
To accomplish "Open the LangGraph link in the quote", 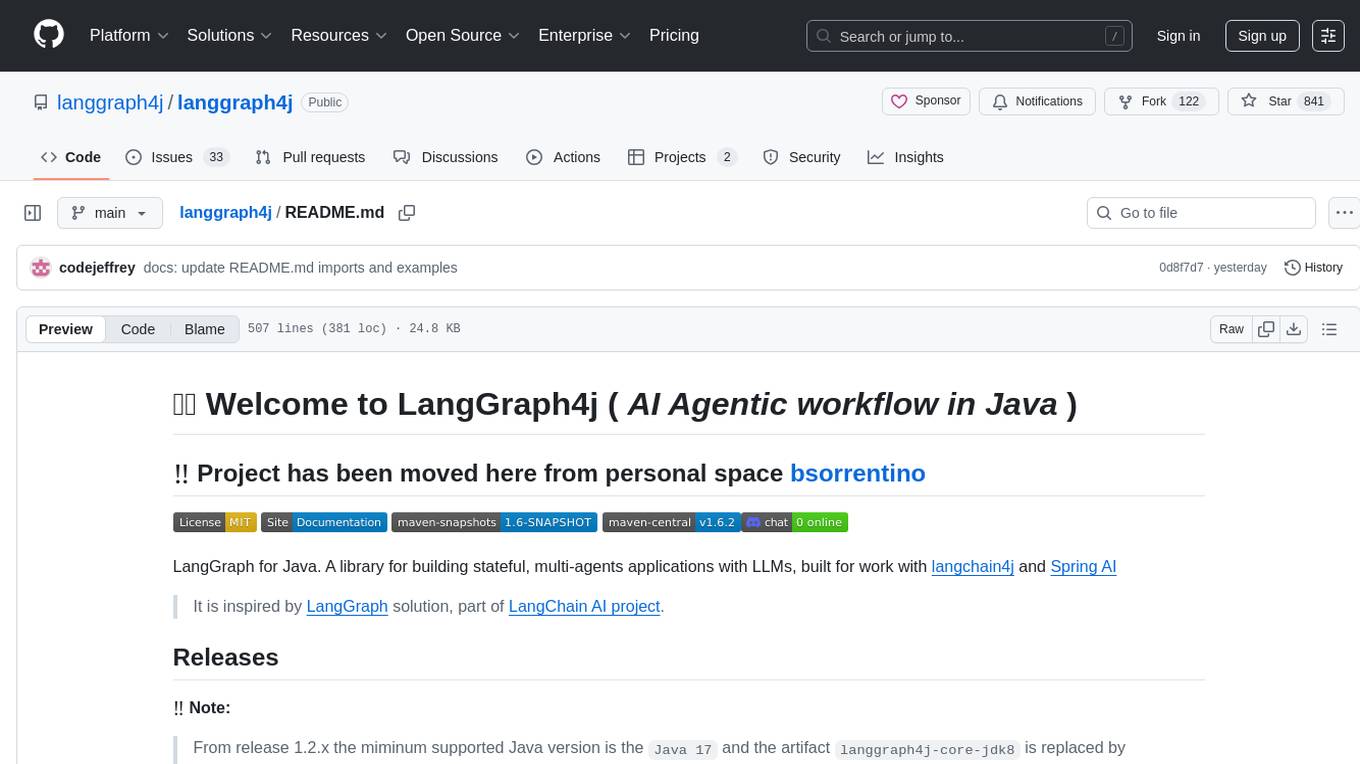I will click(x=347, y=606).
